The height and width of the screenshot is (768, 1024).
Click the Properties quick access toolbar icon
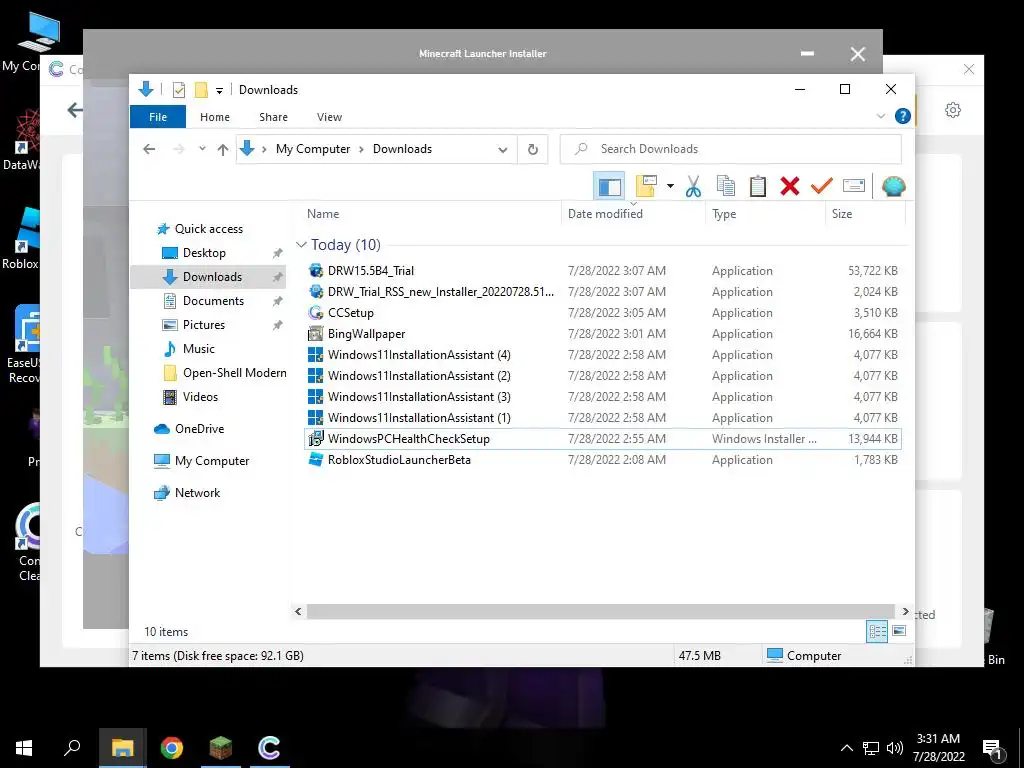coord(178,89)
